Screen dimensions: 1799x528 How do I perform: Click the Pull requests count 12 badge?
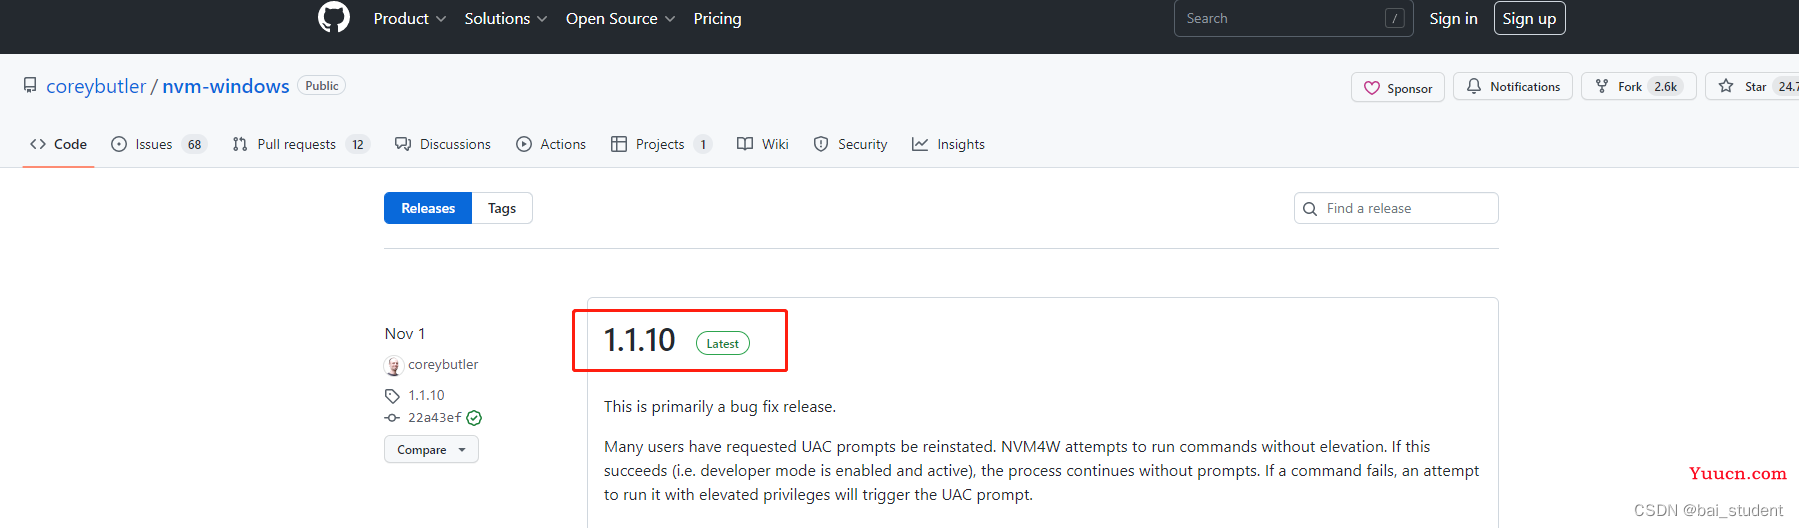(358, 144)
